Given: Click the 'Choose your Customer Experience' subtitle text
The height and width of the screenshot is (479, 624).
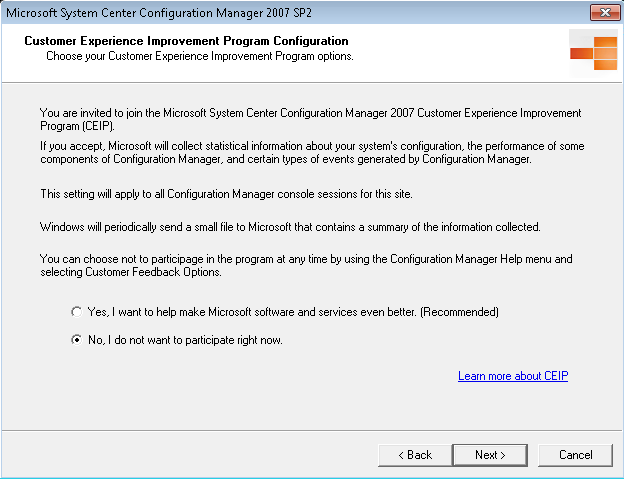Looking at the screenshot, I should click(x=200, y=56).
